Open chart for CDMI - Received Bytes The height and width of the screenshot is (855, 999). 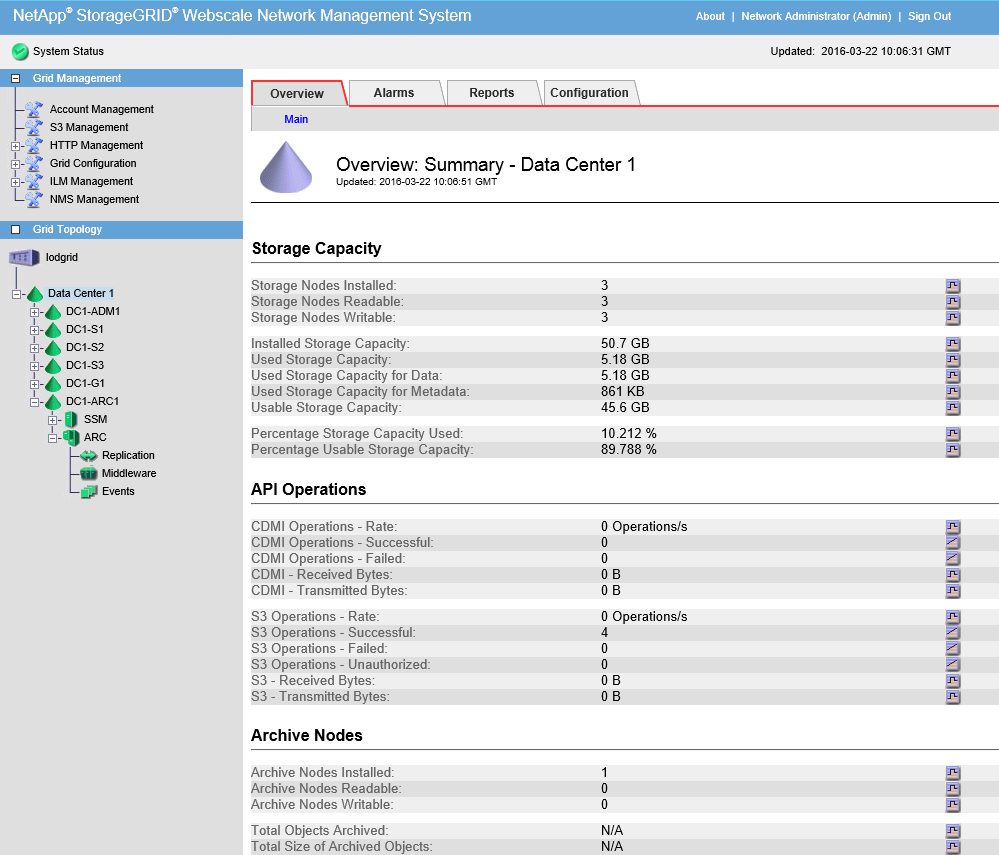click(952, 575)
